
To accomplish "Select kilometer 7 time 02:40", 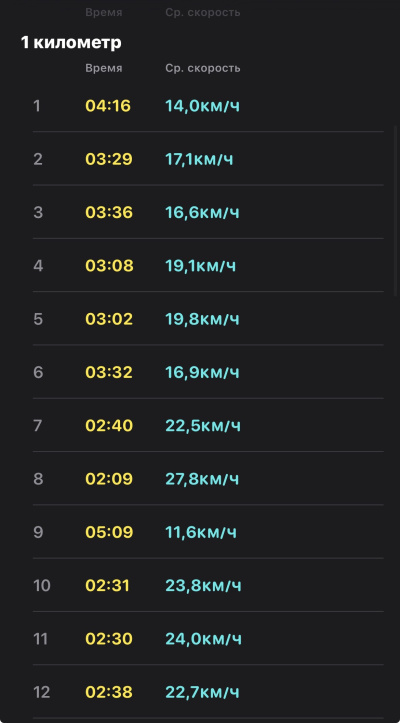I will pyautogui.click(x=109, y=426).
